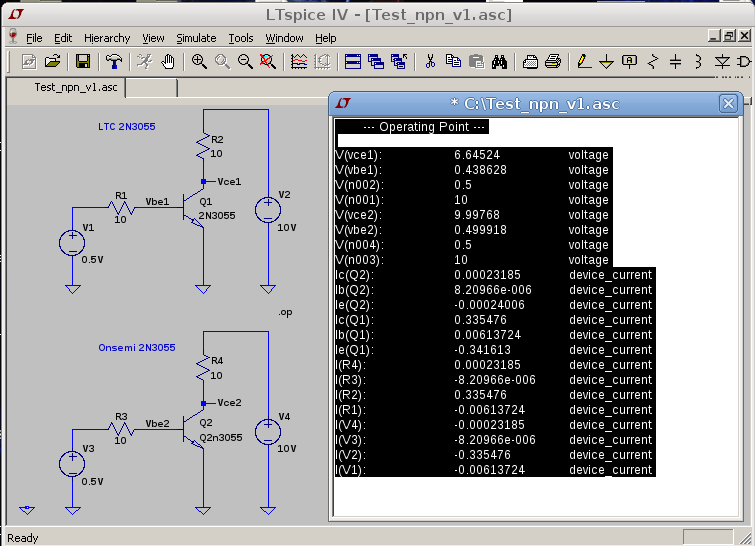Click the Ib(Q2) value 8.20966e-006
The height and width of the screenshot is (546, 755).
493,290
